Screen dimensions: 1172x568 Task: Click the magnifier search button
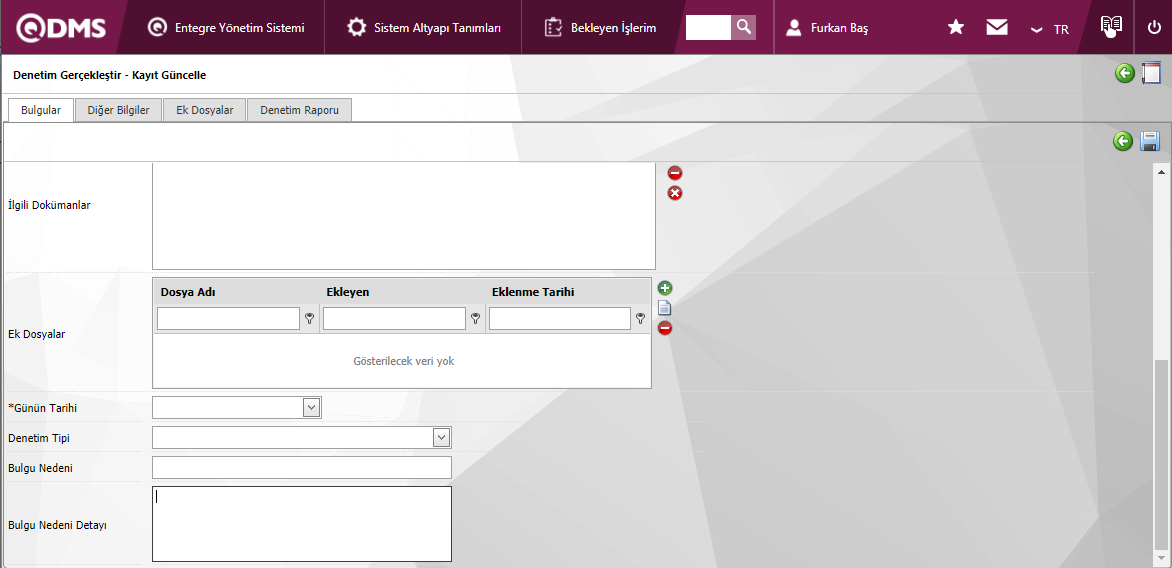743,28
